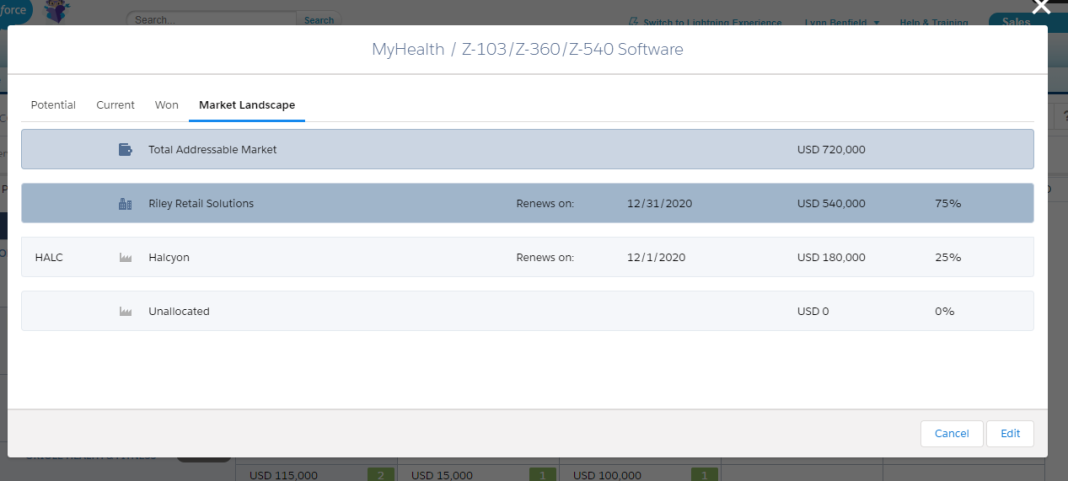
Task: Click the dialog title MyHealth / Z-103/Z-360/Z-540 Software
Action: tap(527, 49)
